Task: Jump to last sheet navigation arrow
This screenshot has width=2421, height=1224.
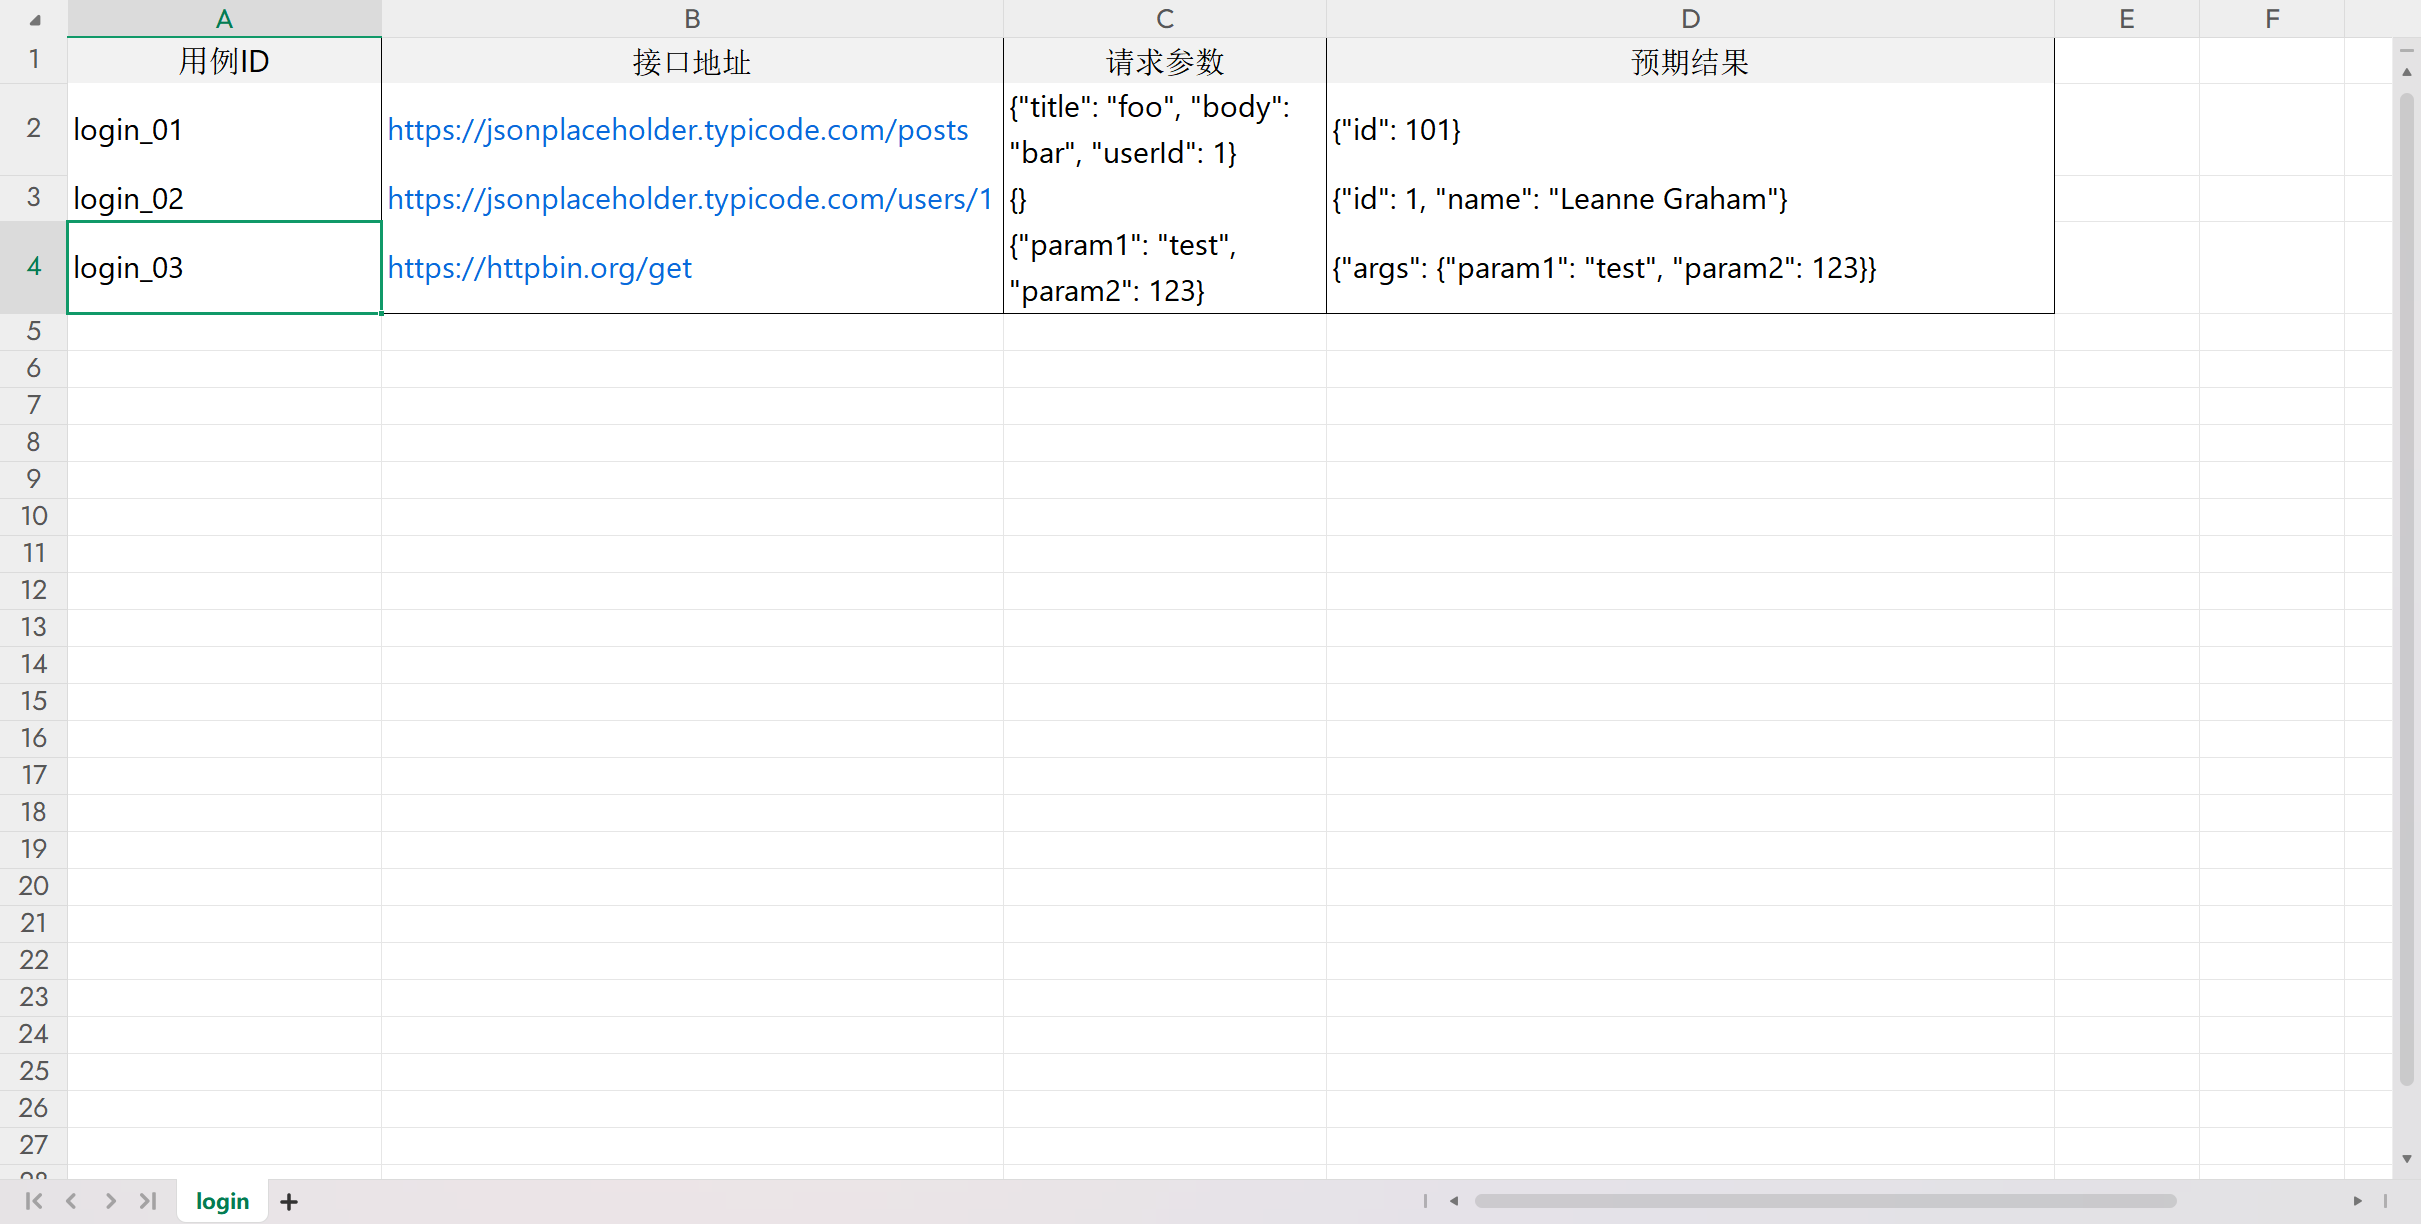Action: [148, 1201]
